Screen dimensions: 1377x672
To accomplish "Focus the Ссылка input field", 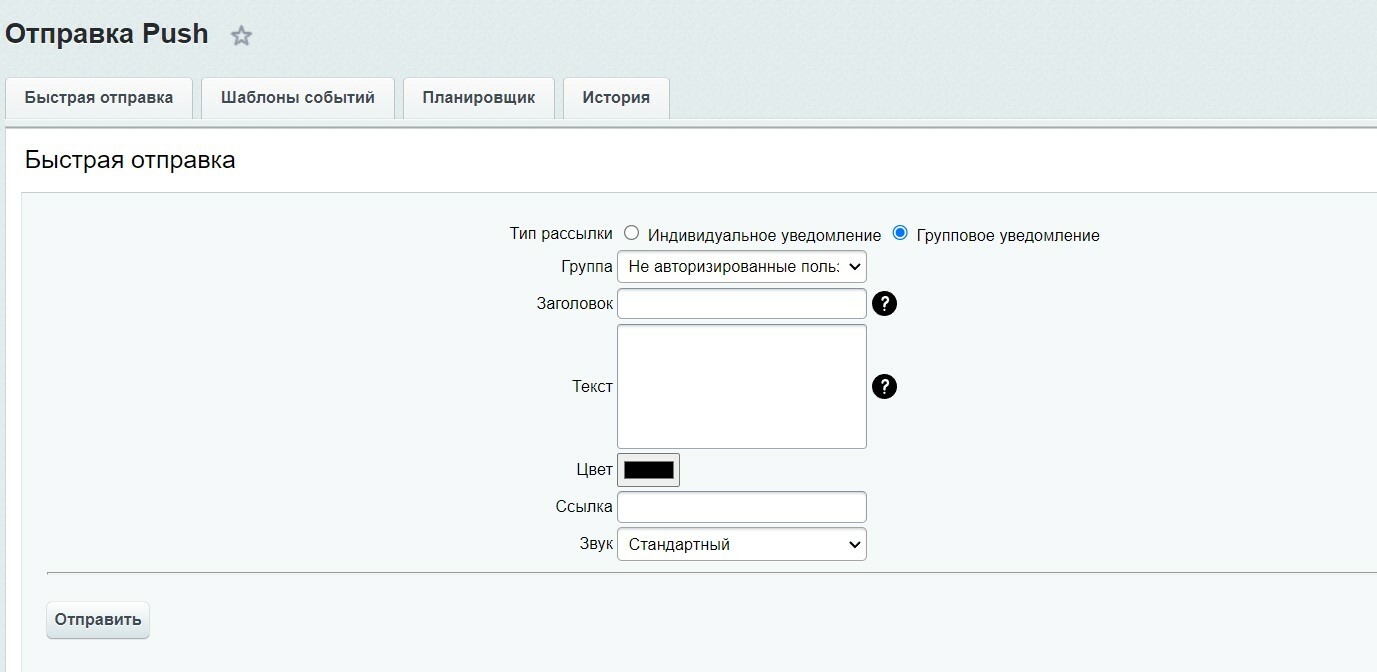I will pyautogui.click(x=742, y=507).
